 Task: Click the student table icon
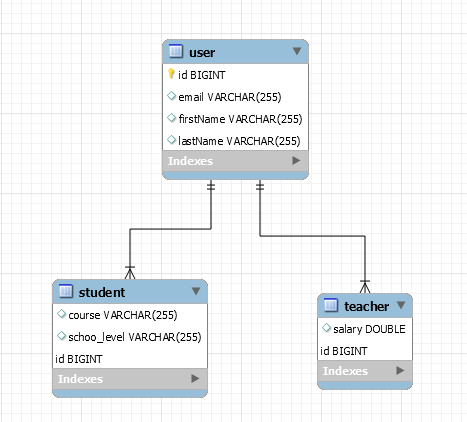65,291
